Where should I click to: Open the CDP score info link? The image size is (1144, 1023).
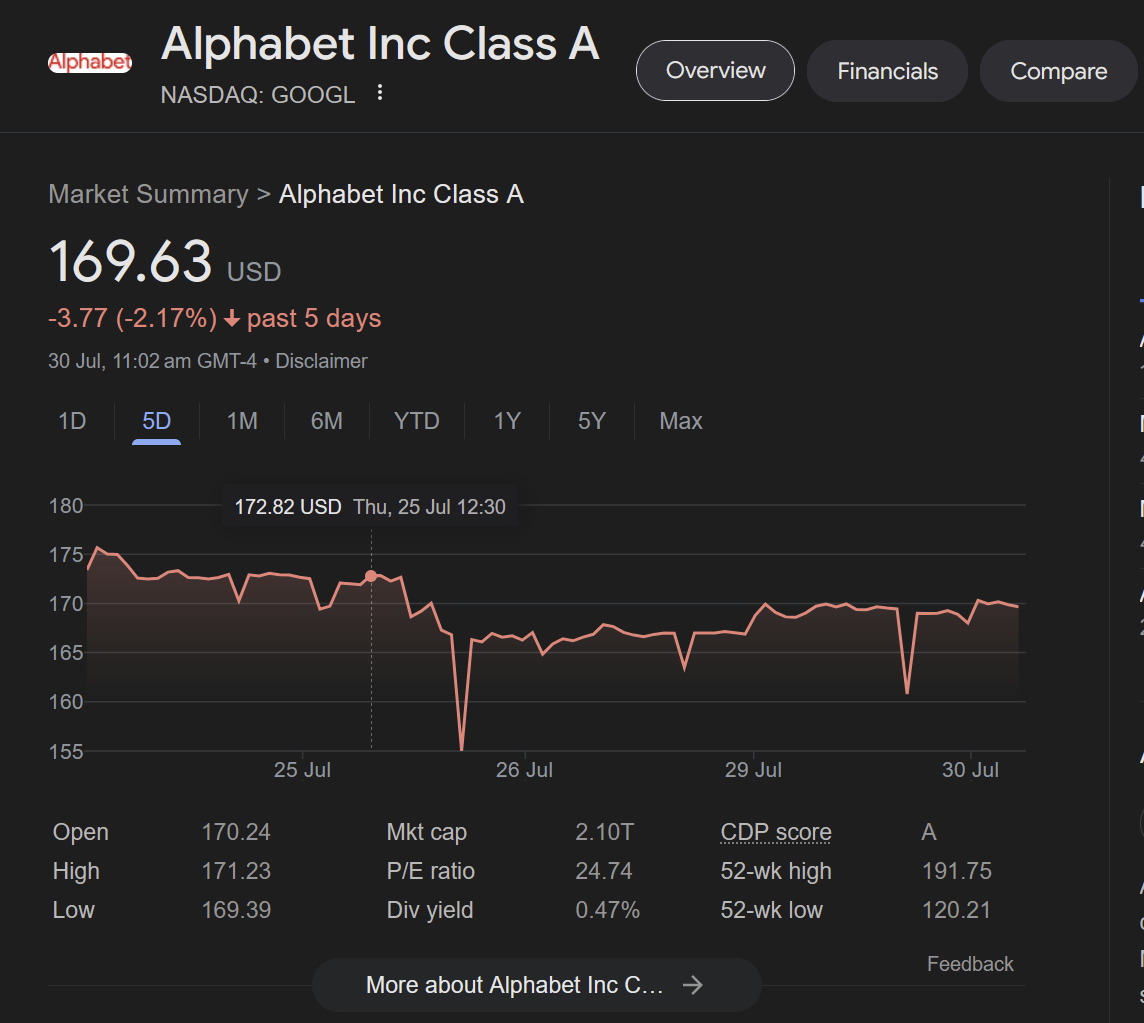click(776, 832)
